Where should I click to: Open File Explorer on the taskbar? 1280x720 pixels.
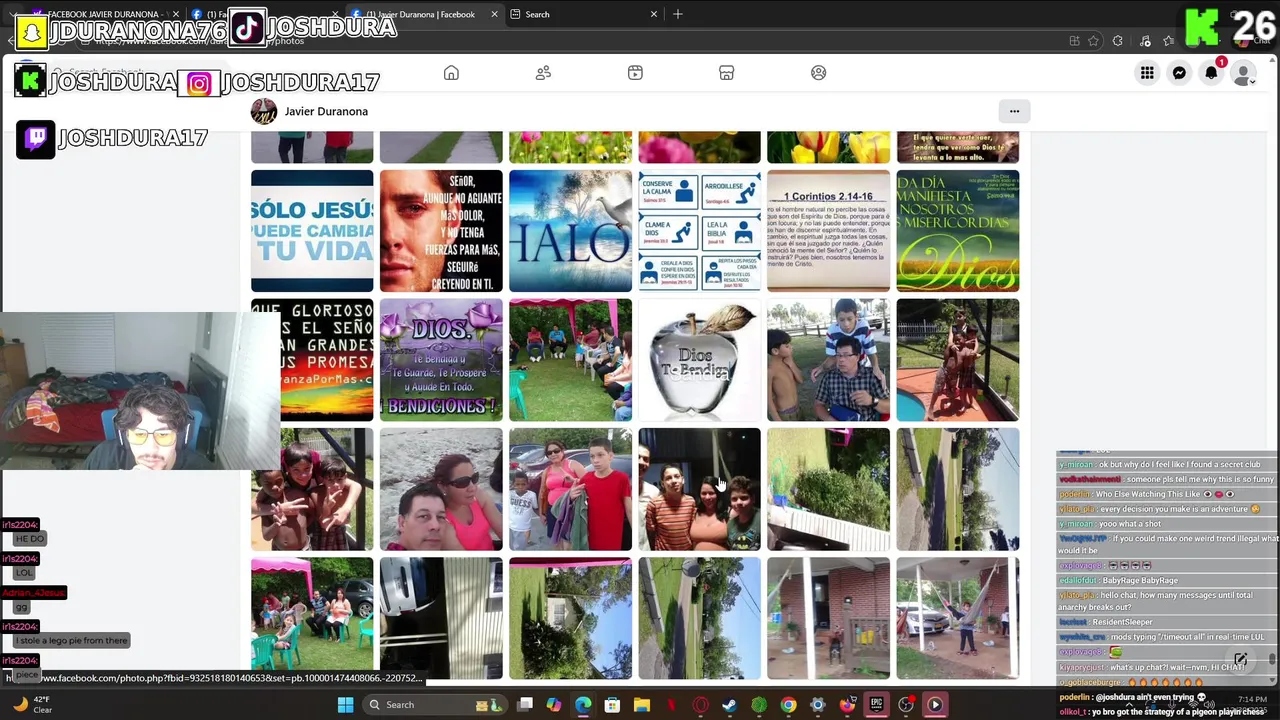(642, 704)
